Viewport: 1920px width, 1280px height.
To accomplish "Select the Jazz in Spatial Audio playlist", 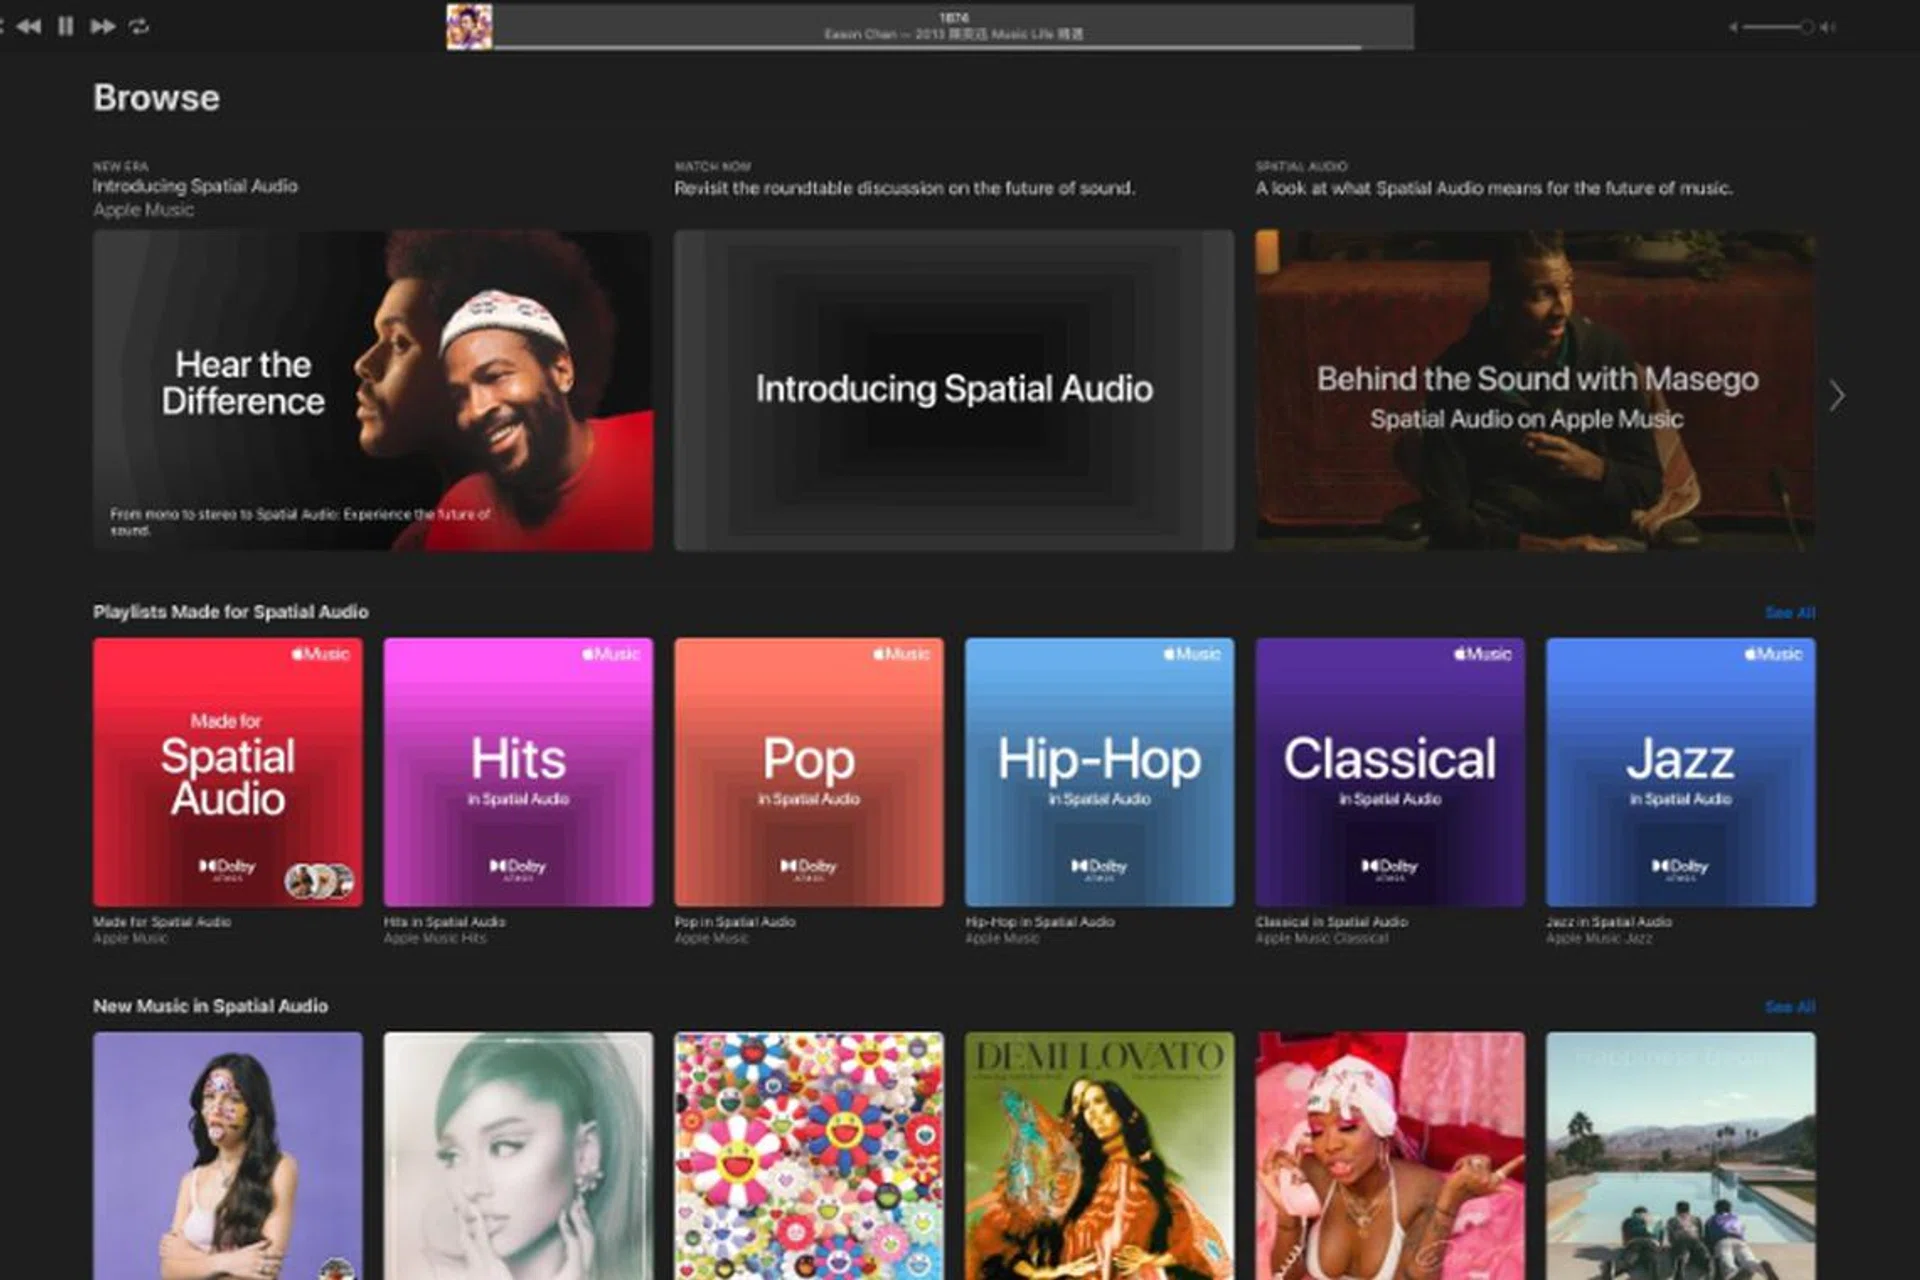I will (x=1680, y=772).
